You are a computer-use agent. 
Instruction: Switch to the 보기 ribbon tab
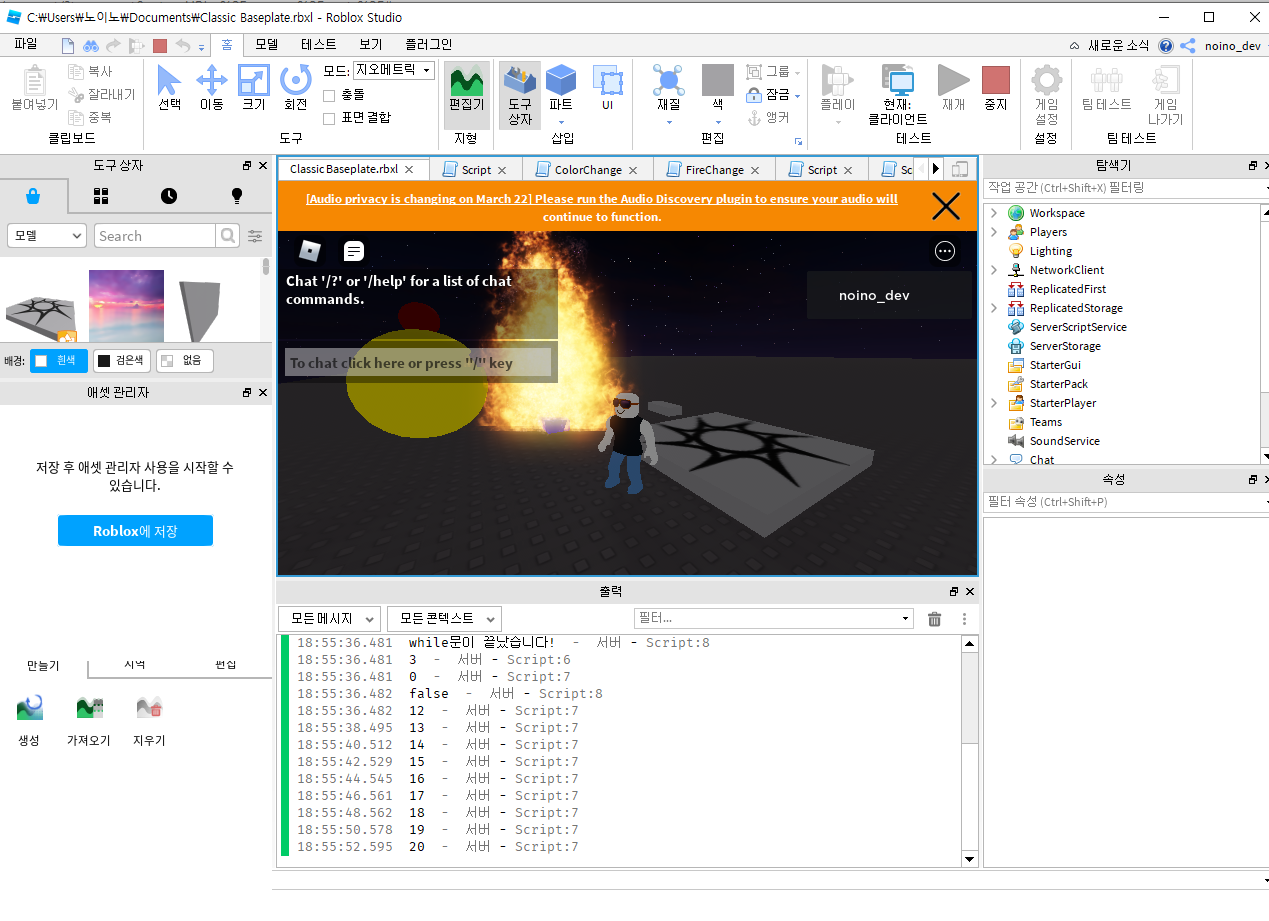(x=371, y=44)
